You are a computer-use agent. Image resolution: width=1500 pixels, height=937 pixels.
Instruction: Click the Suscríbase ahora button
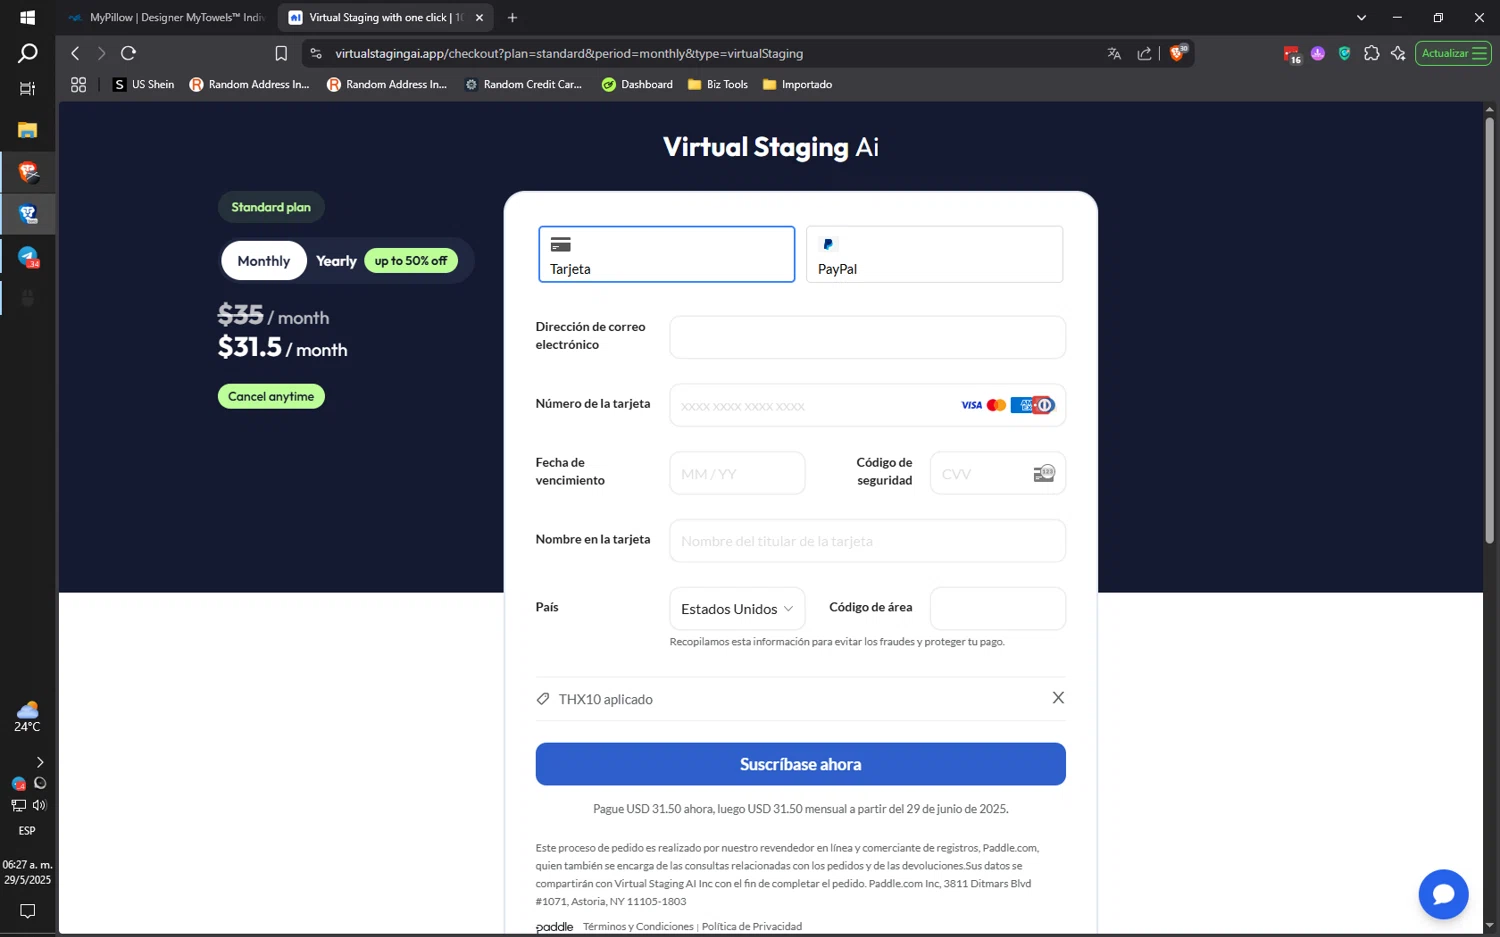[x=800, y=764]
